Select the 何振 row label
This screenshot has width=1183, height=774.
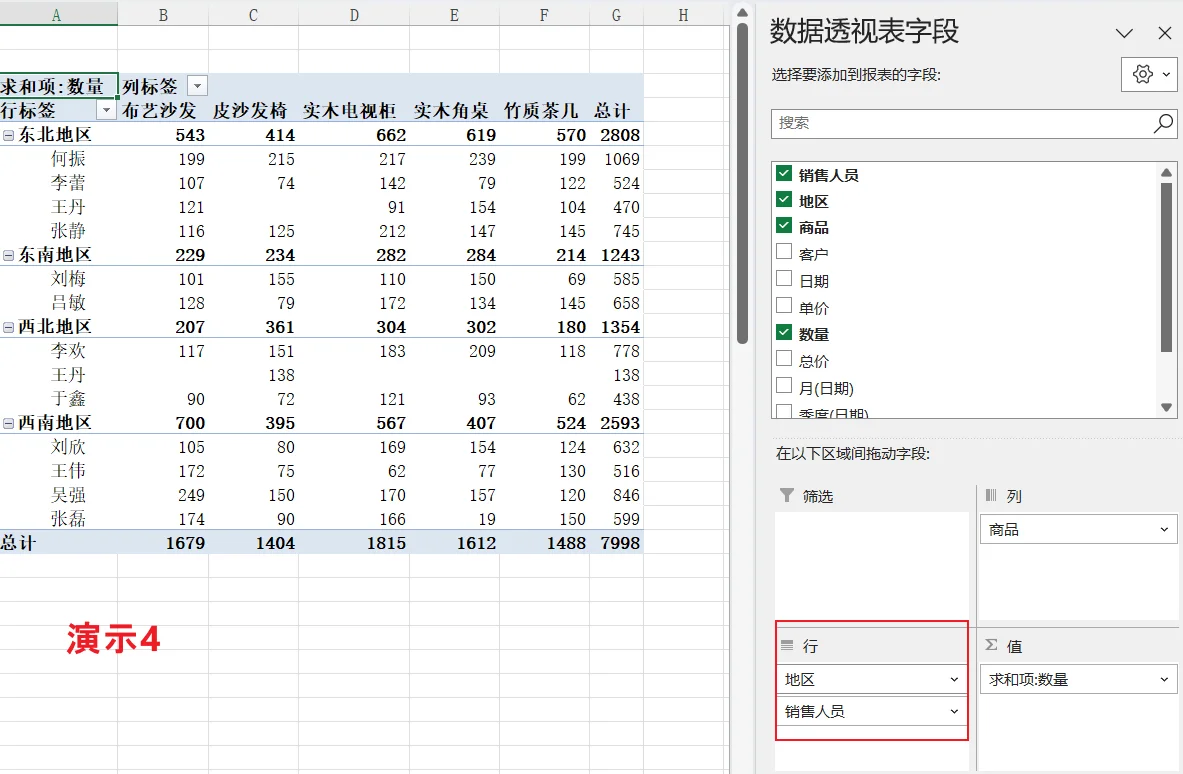(68, 159)
